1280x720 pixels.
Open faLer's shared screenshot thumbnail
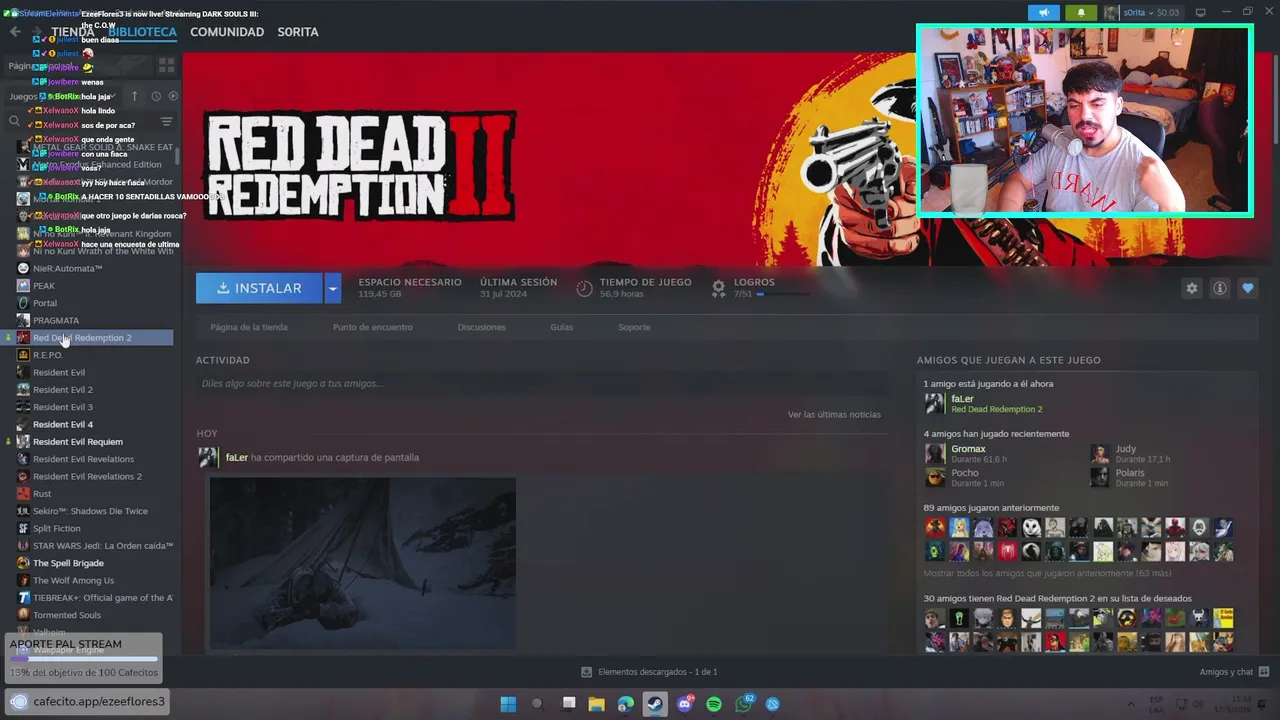point(363,563)
